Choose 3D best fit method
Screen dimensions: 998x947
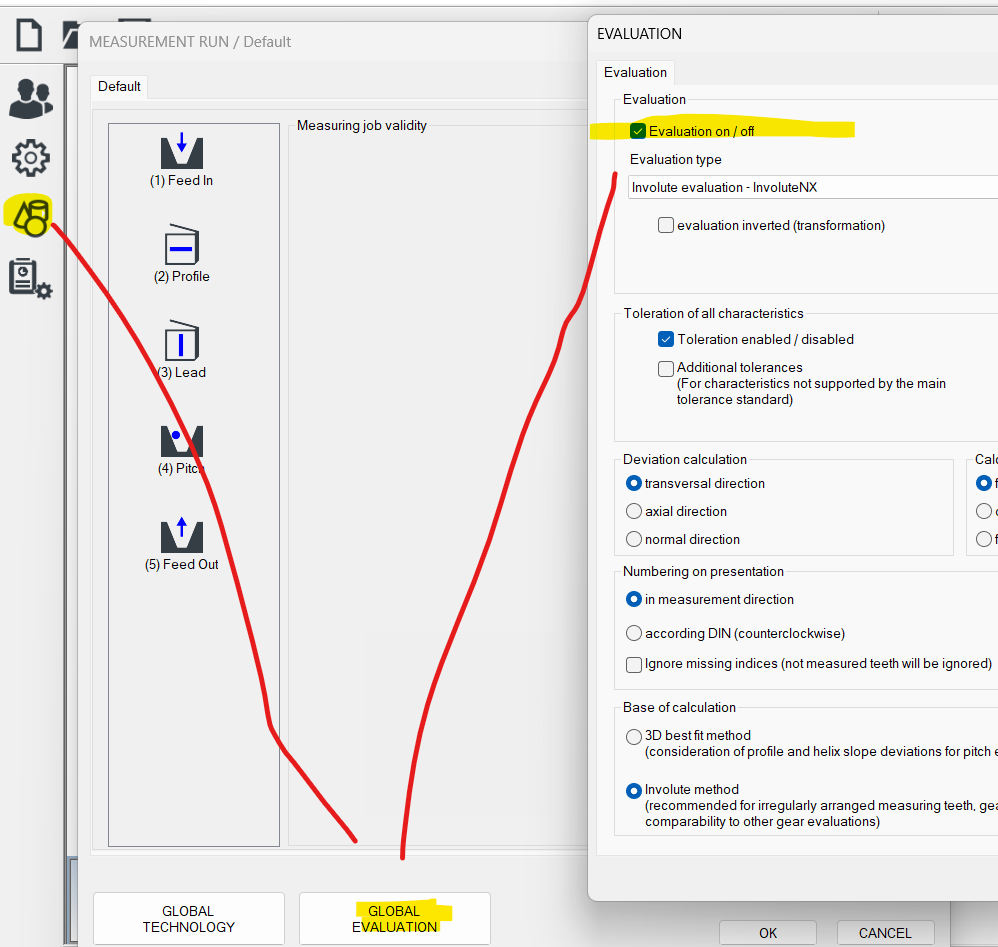634,737
